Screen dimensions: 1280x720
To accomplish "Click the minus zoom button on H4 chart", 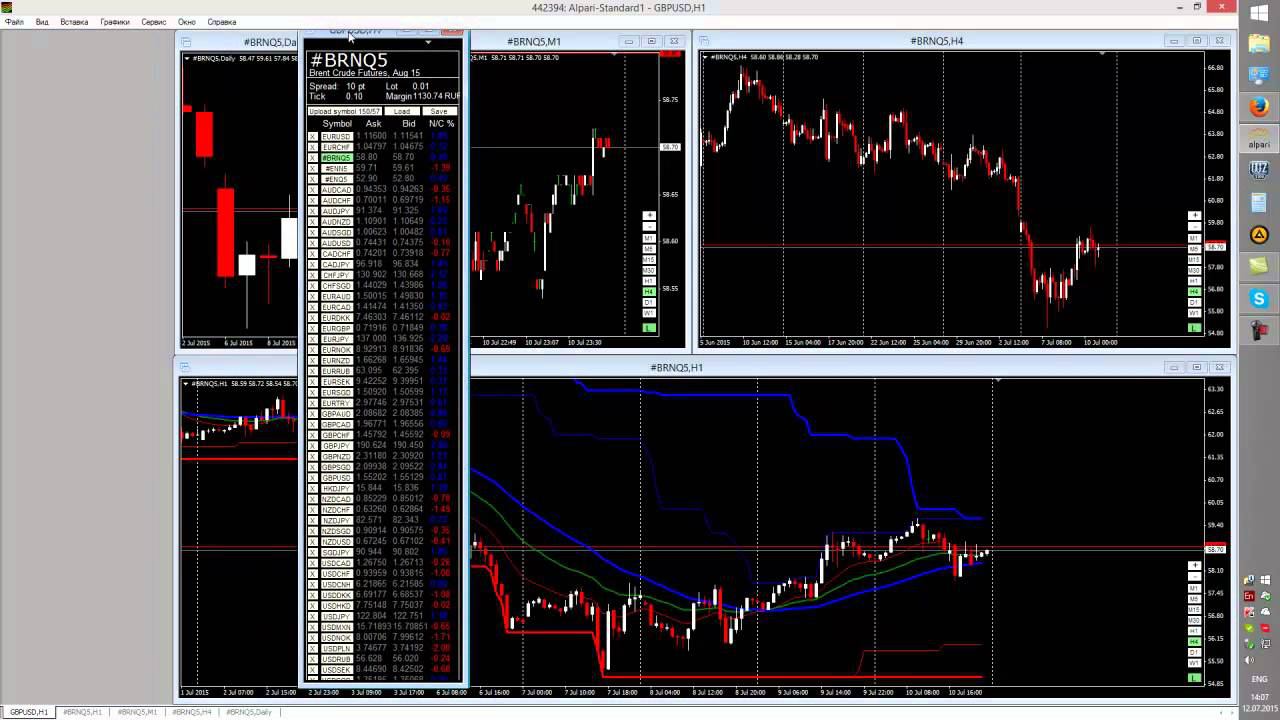I will tap(1194, 226).
